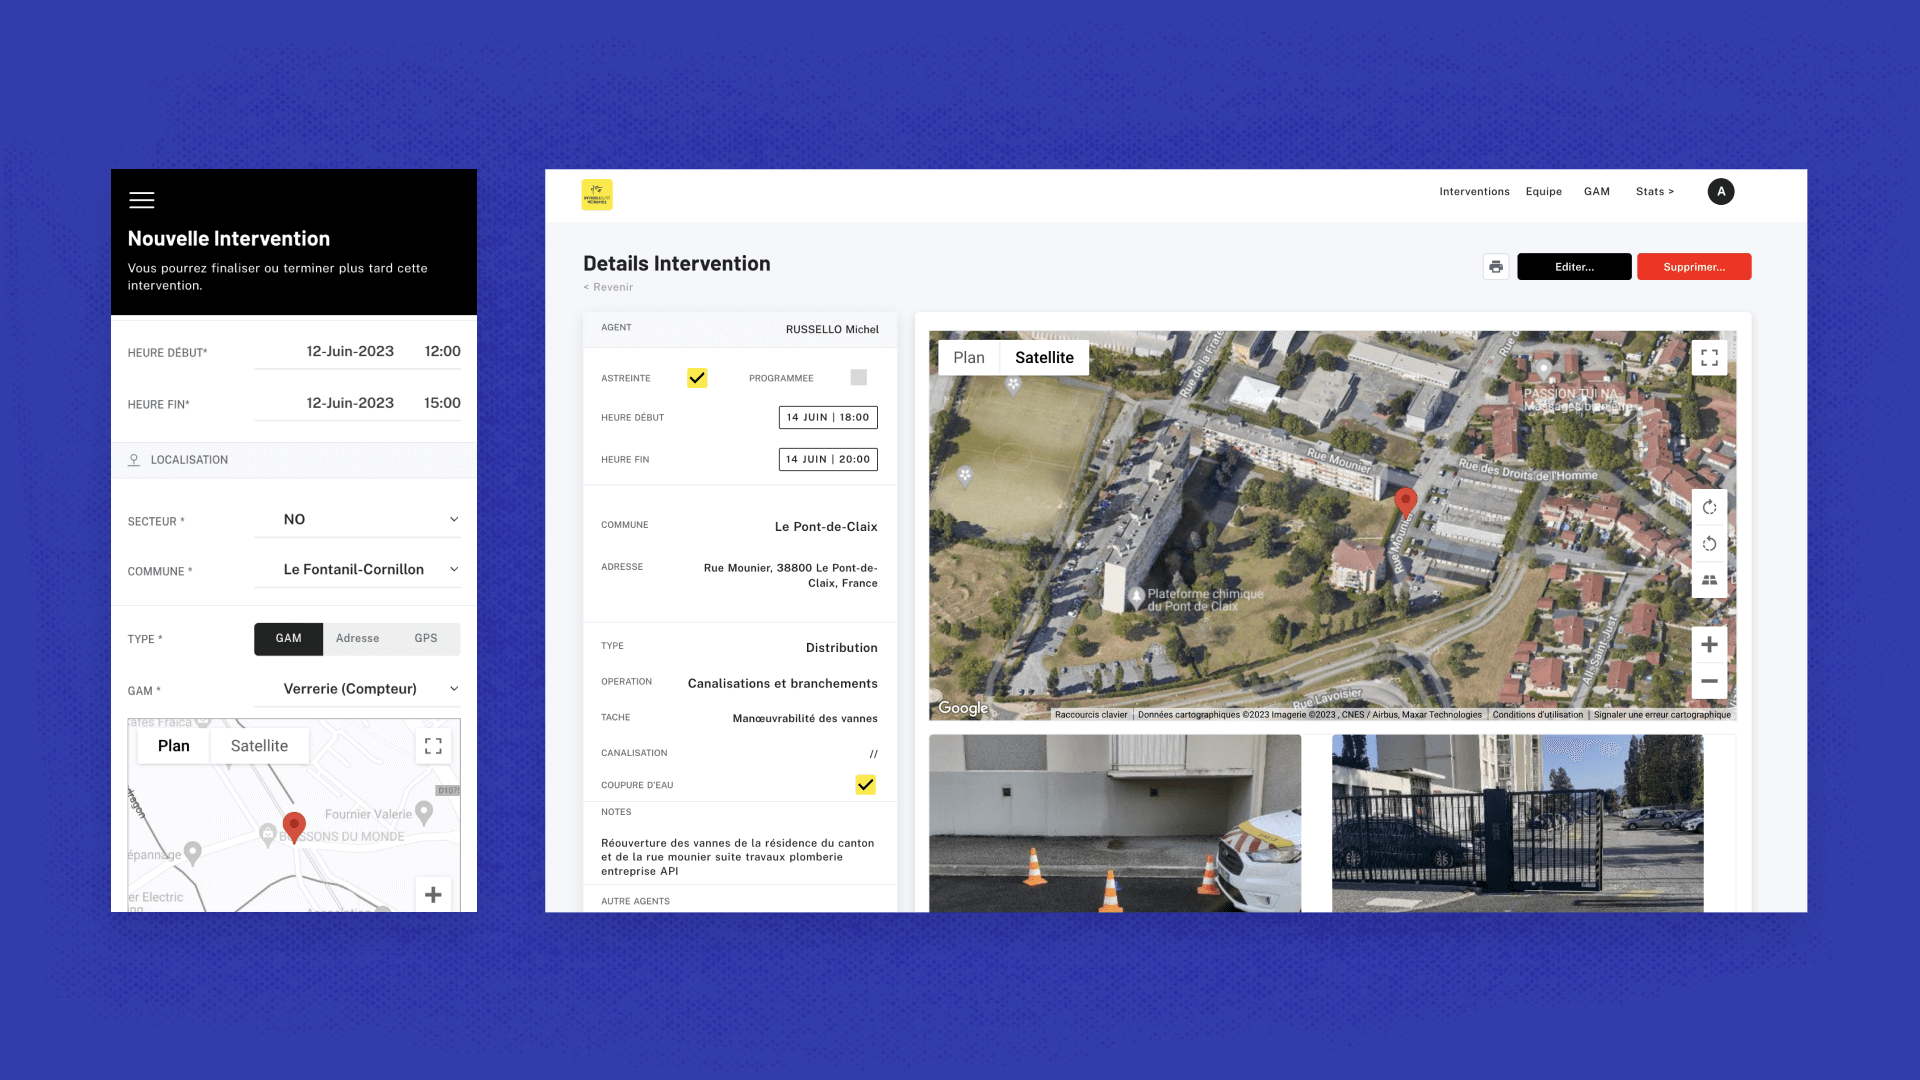The image size is (1920, 1080).
Task: Click the team/people icon on map toolbar
Action: click(1709, 580)
